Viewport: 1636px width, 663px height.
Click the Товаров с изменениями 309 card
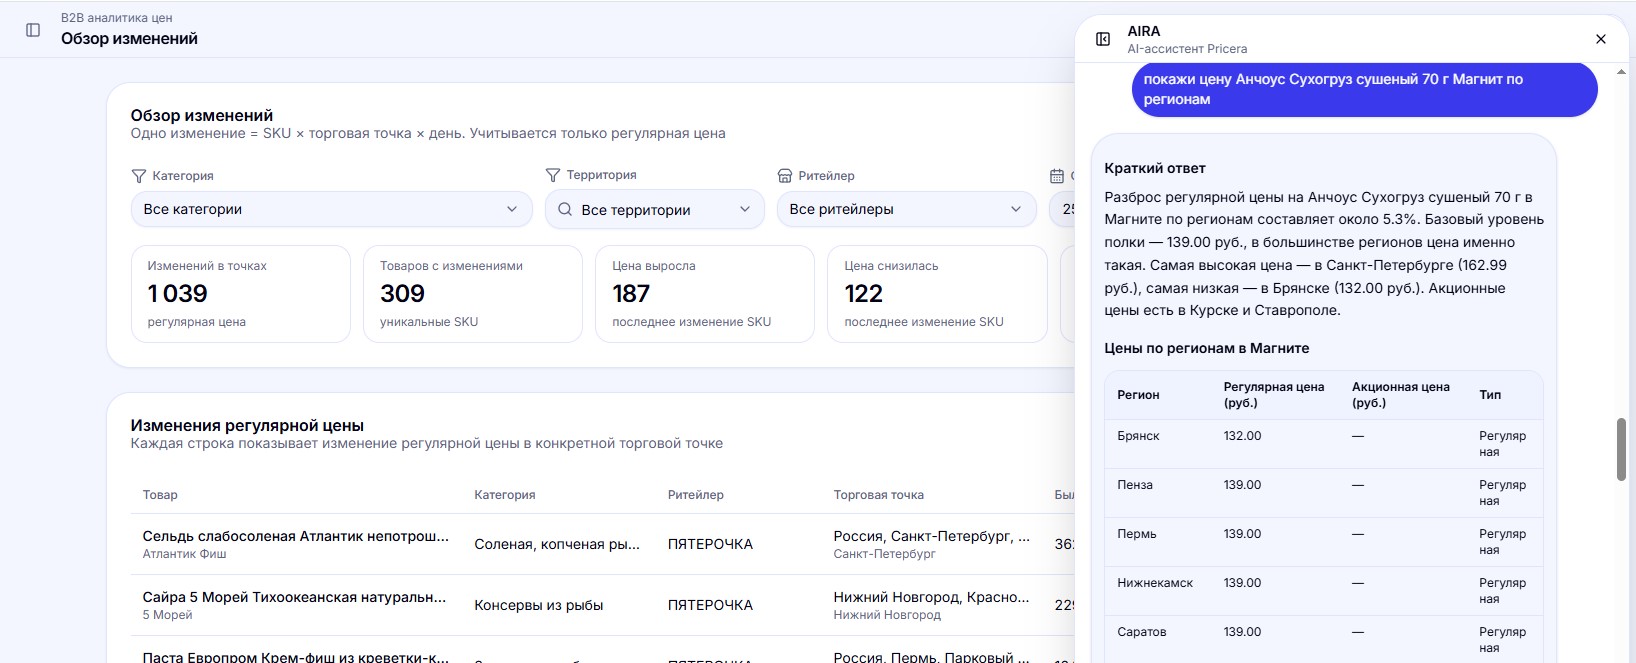coord(473,294)
